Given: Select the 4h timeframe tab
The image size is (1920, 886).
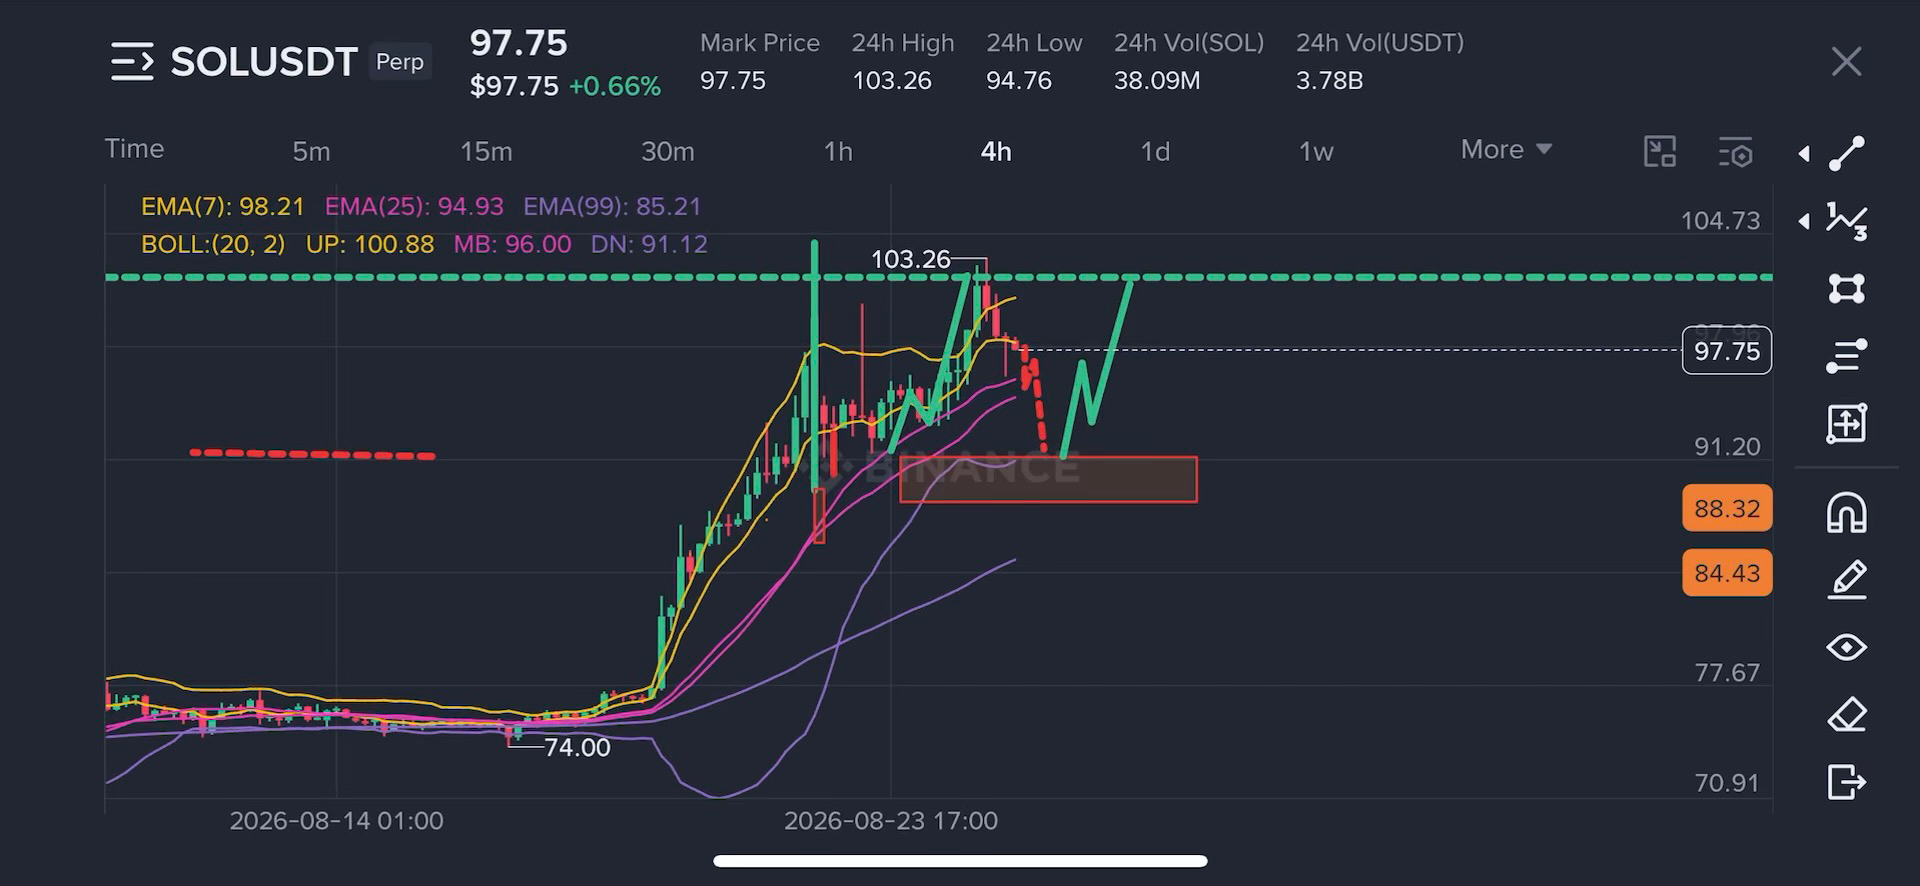Looking at the screenshot, I should [996, 151].
